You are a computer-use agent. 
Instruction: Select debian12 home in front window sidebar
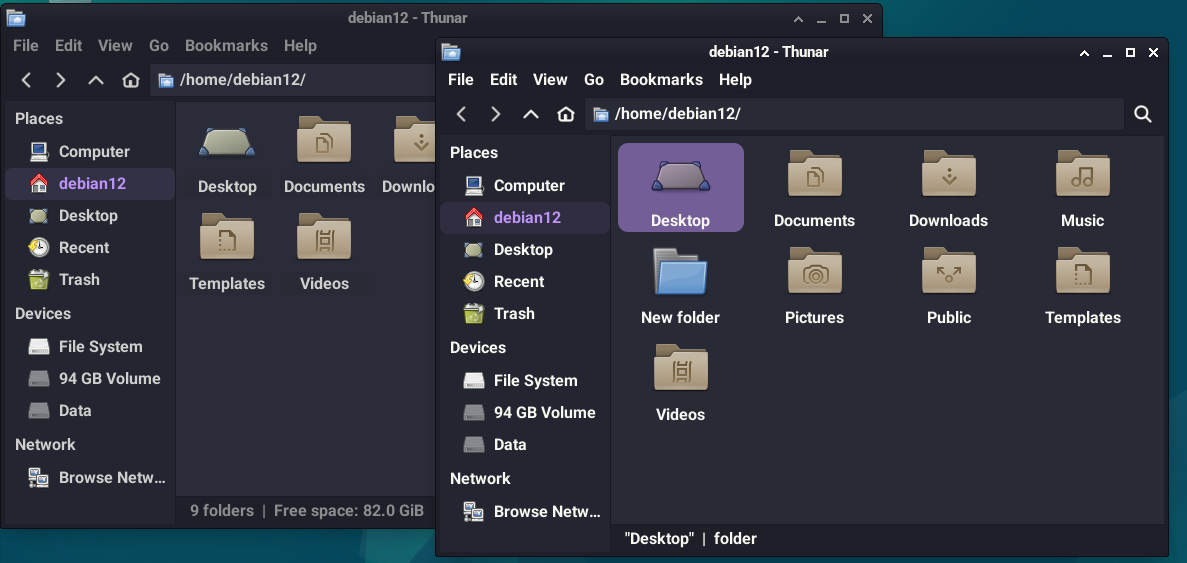[525, 217]
